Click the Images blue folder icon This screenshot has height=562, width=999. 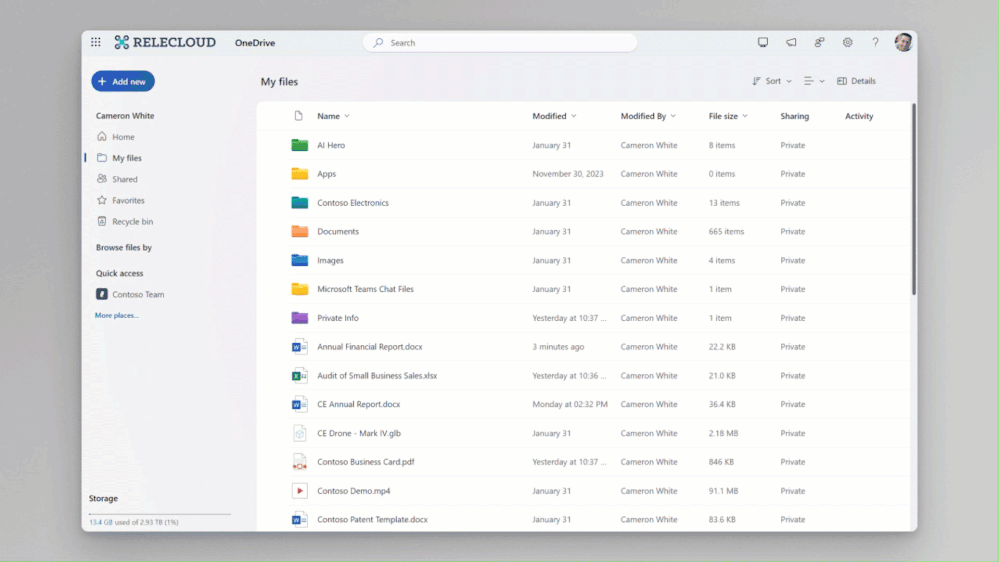click(299, 260)
